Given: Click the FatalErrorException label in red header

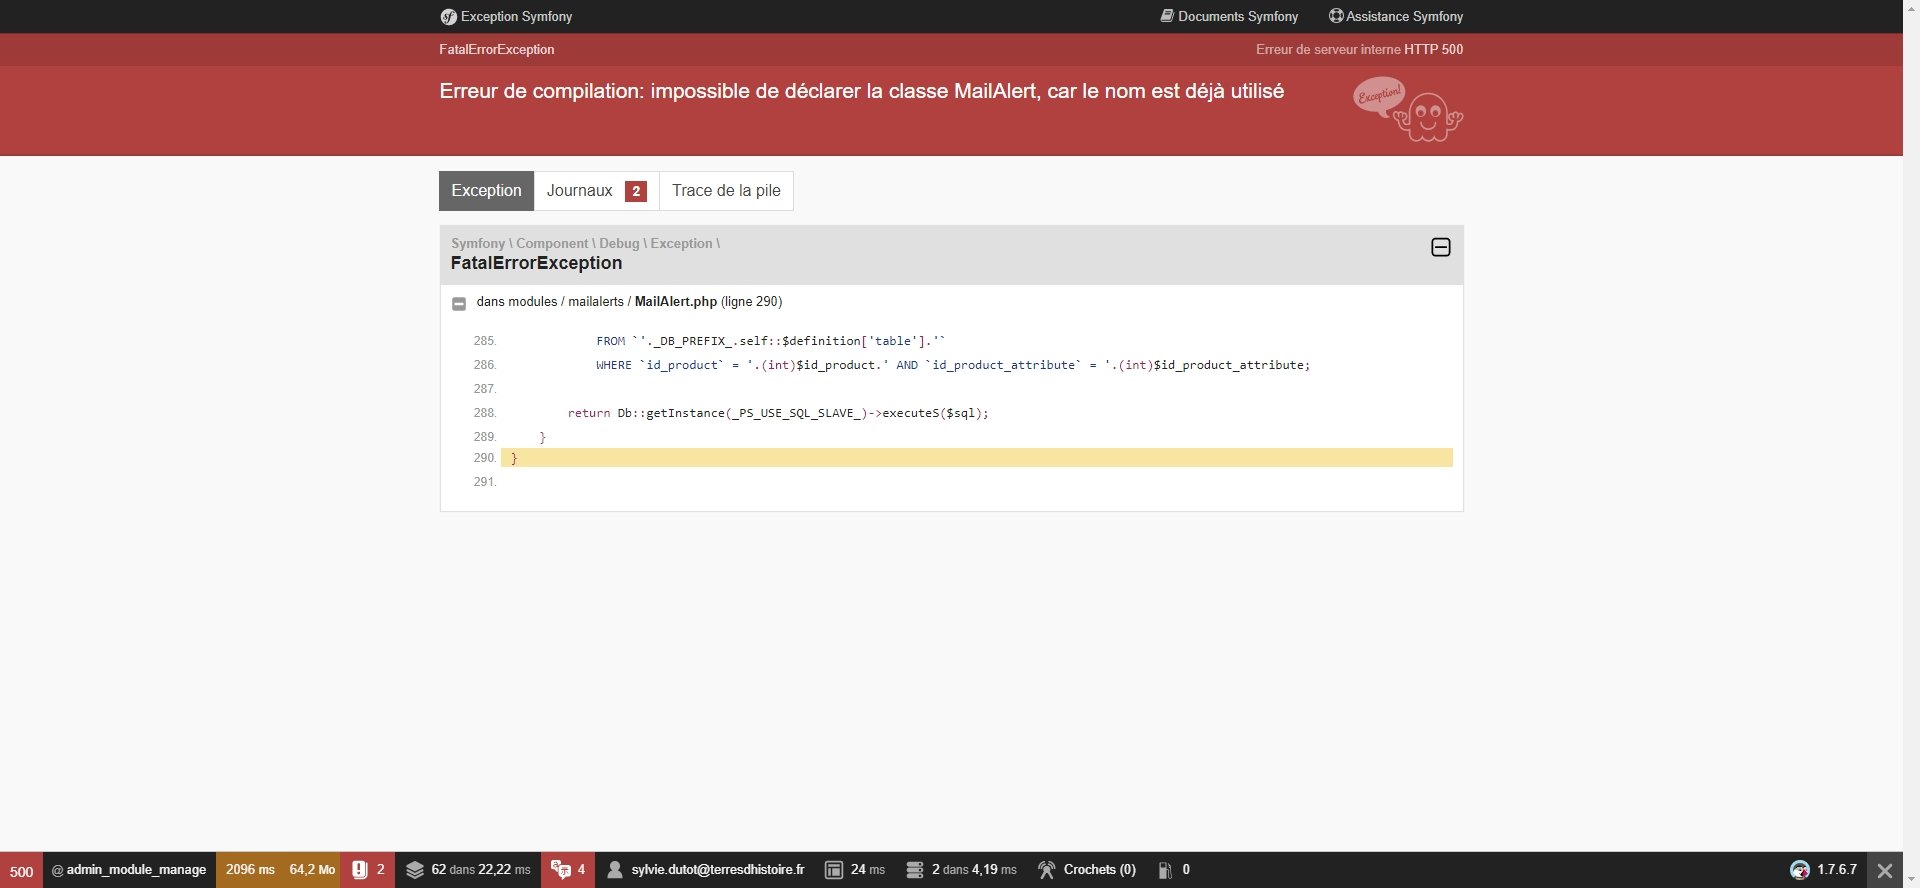Looking at the screenshot, I should pyautogui.click(x=497, y=49).
